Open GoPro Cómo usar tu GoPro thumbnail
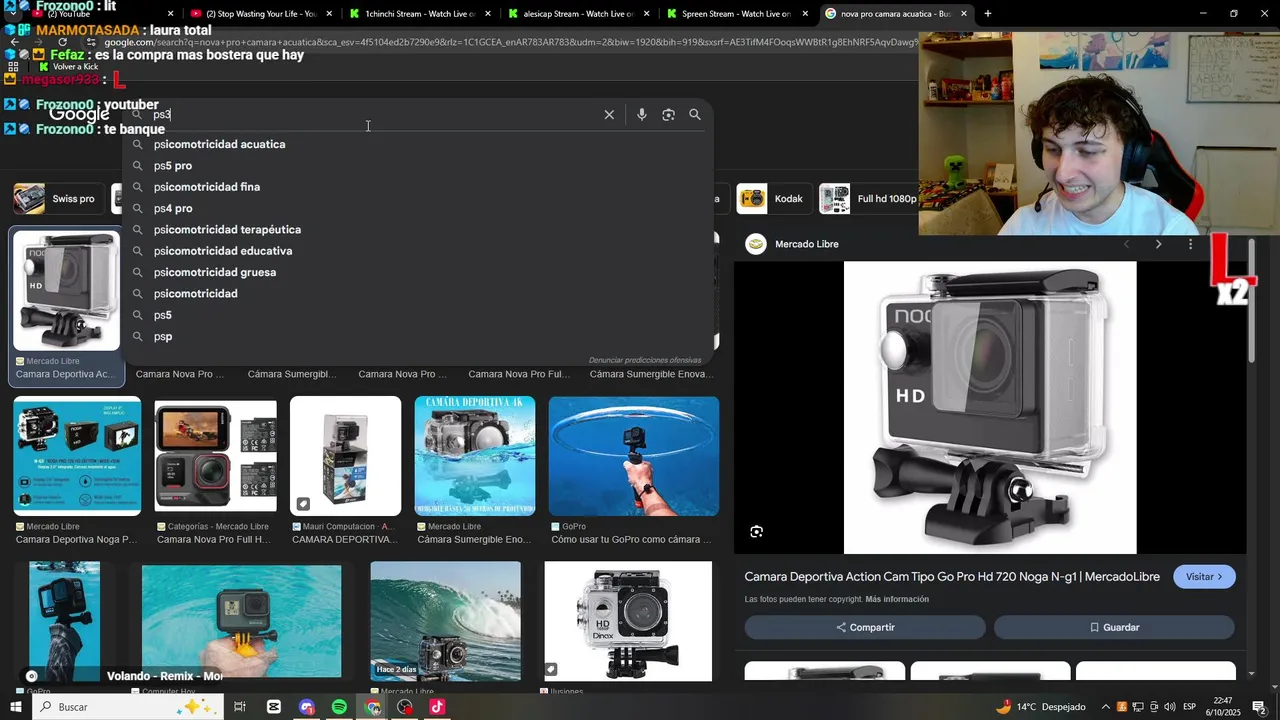 click(633, 456)
